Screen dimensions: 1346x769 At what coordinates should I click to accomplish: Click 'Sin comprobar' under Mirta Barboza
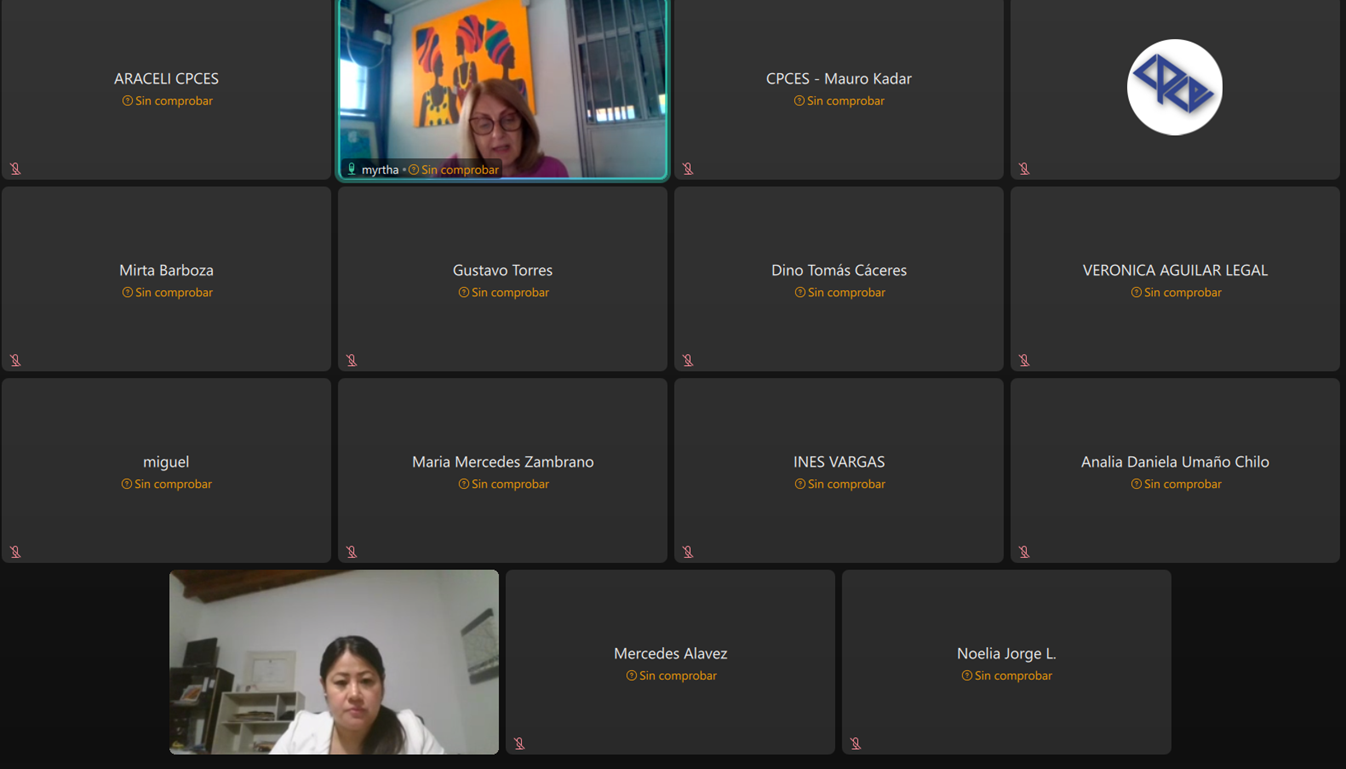click(174, 293)
